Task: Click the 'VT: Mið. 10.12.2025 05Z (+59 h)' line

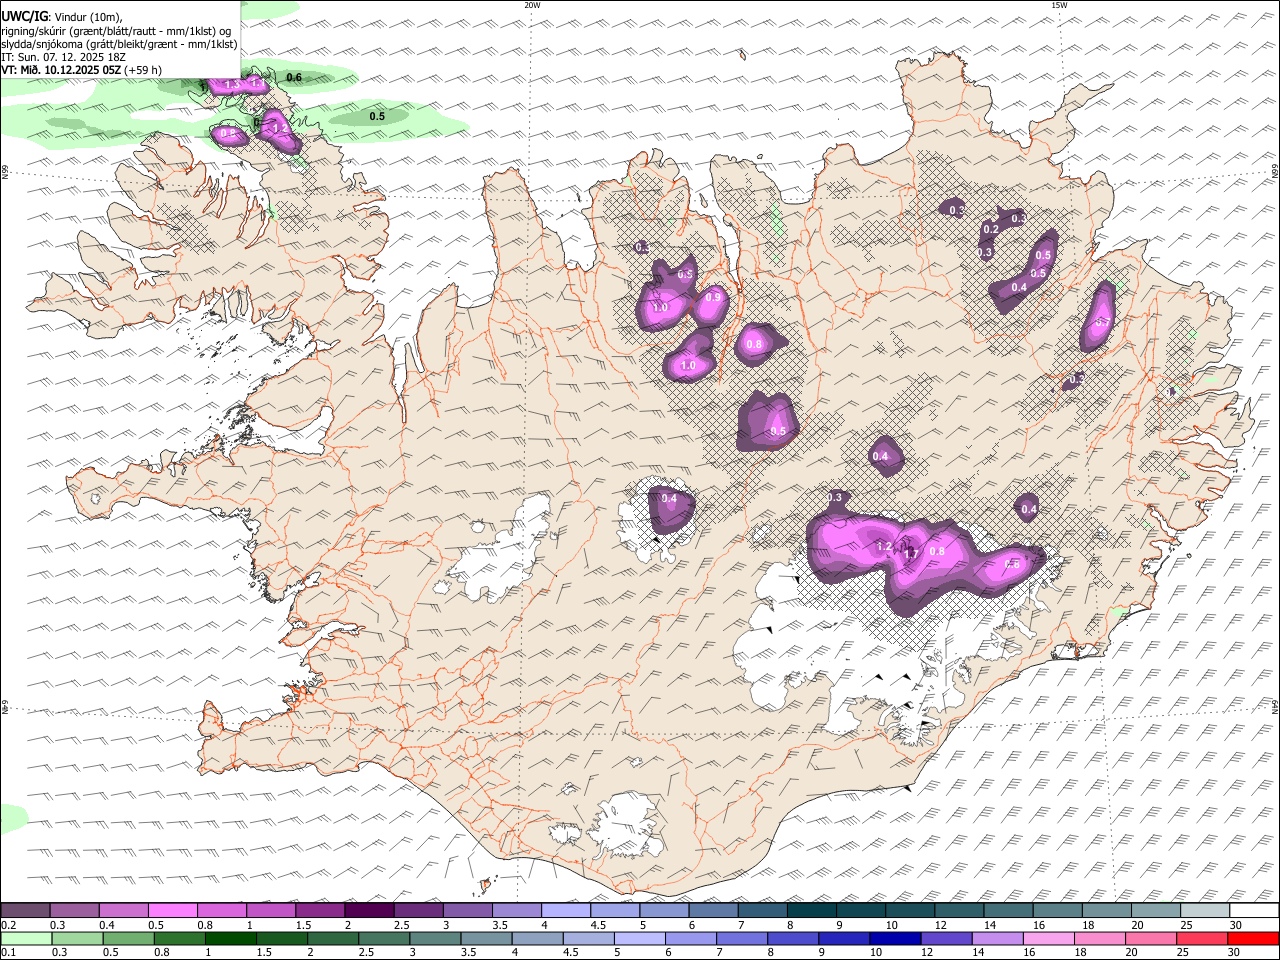Action: click(82, 70)
